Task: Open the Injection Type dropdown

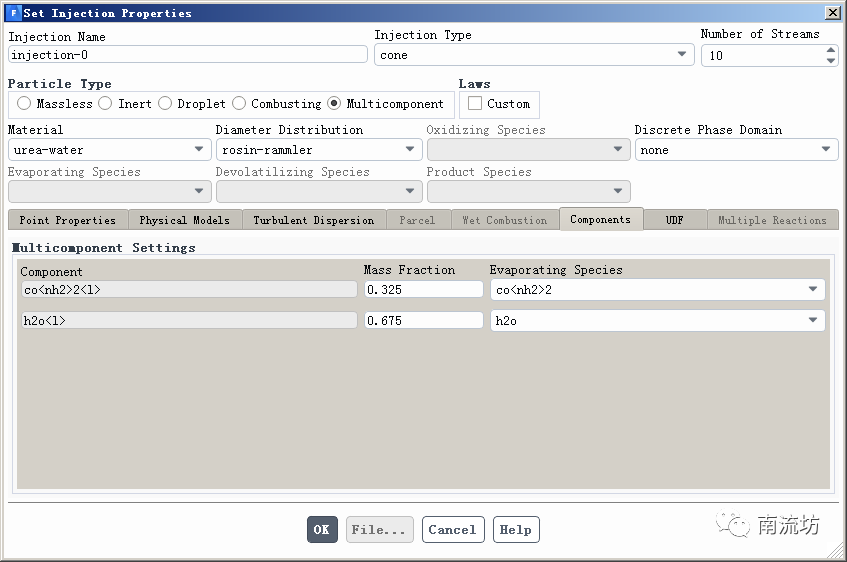Action: pyautogui.click(x=534, y=55)
